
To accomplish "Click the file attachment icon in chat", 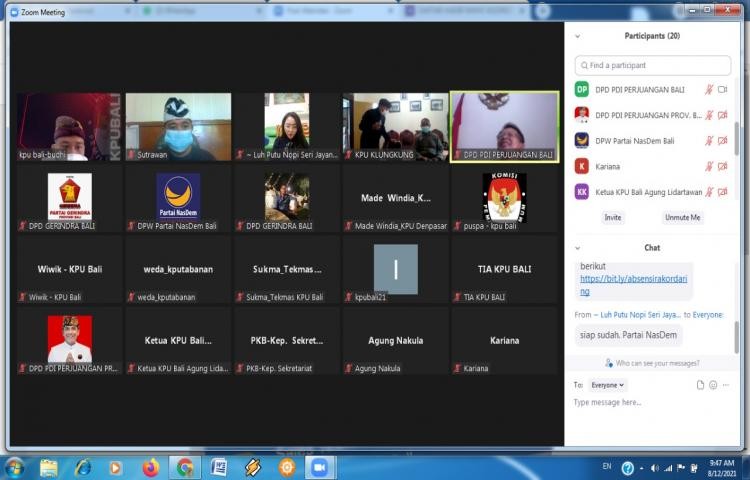I will [701, 384].
